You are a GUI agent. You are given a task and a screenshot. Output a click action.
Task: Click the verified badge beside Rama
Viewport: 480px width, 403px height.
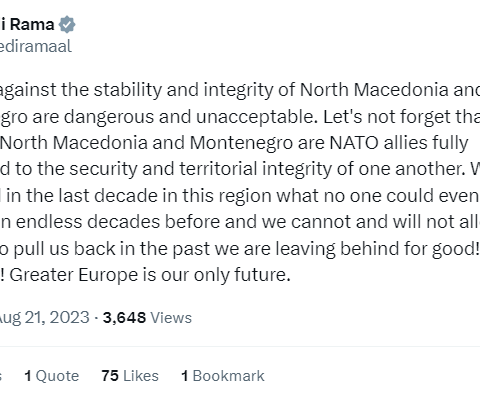67,24
